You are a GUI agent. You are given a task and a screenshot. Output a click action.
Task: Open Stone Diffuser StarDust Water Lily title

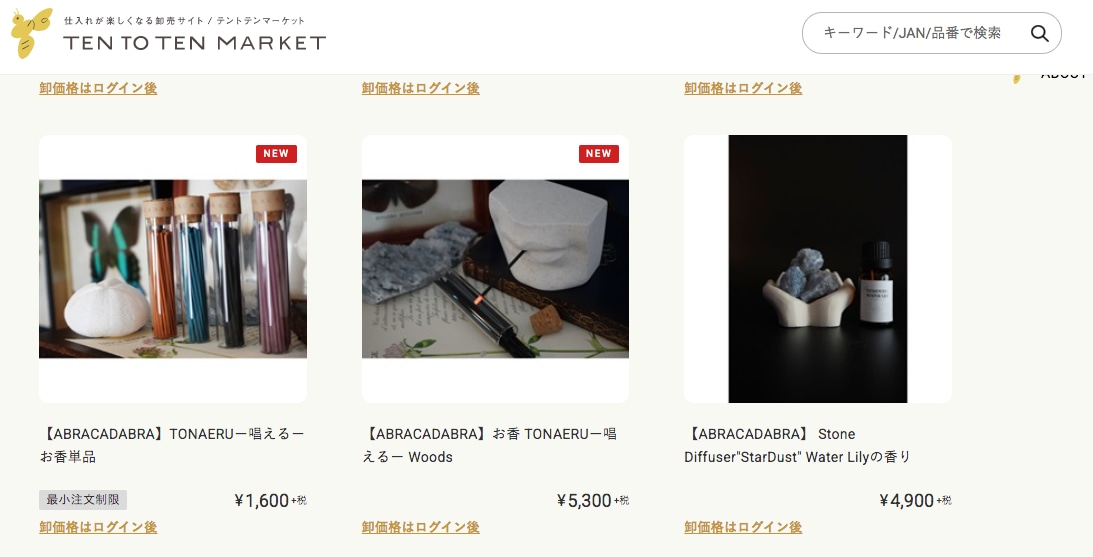tap(797, 445)
